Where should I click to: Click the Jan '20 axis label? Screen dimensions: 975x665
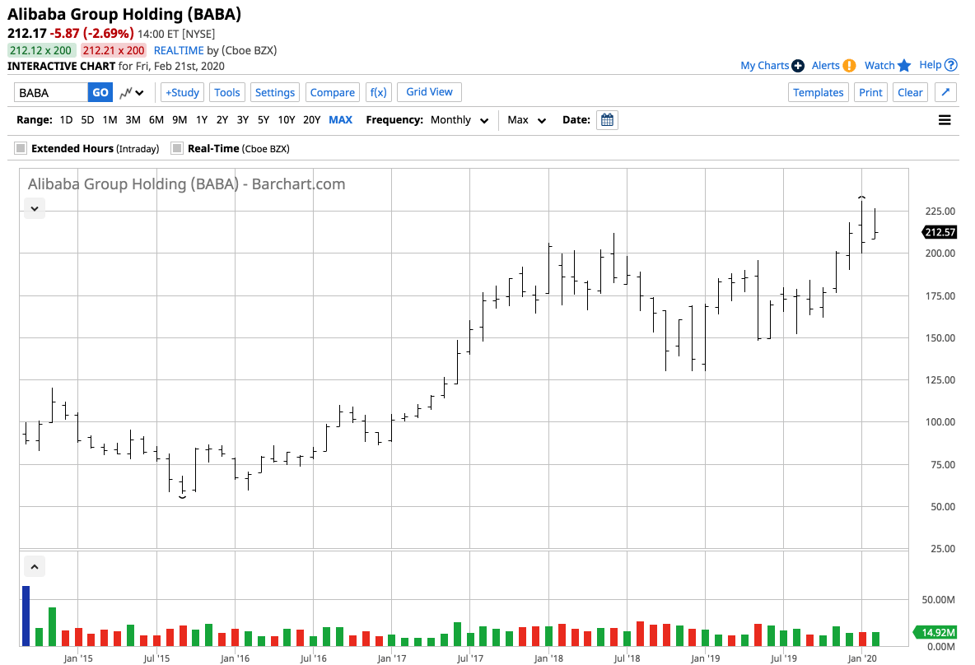tap(862, 658)
